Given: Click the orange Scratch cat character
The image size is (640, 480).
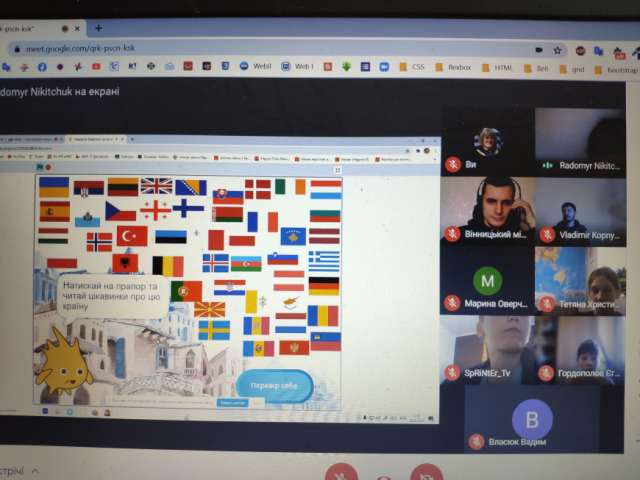Looking at the screenshot, I should click(x=63, y=357).
